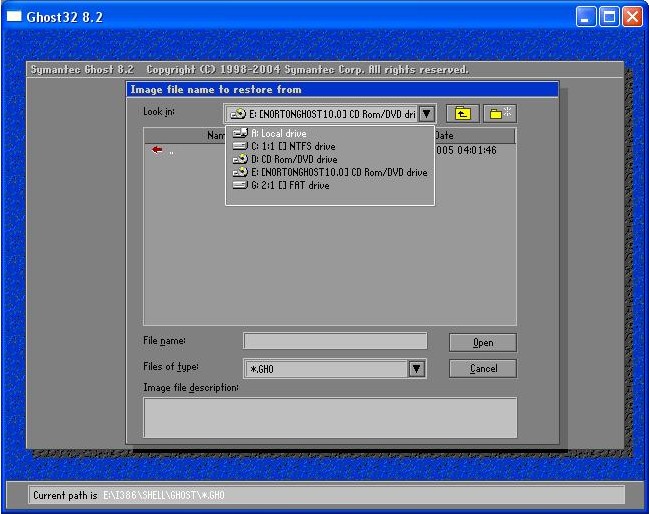This screenshot has height=514, width=649.
Task: Click the Look in drive combo box
Action: (330, 113)
